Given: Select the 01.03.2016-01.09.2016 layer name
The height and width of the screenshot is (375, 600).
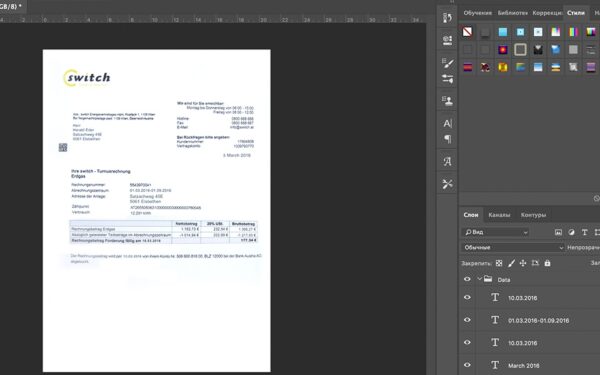Looking at the screenshot, I should 538,320.
